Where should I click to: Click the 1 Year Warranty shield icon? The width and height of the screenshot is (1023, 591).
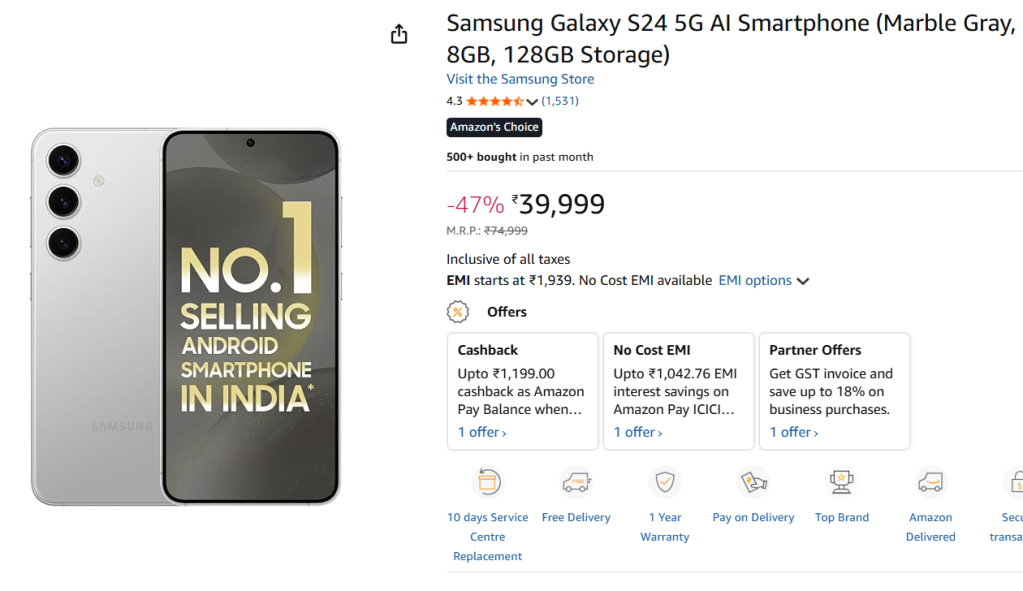coord(665,482)
